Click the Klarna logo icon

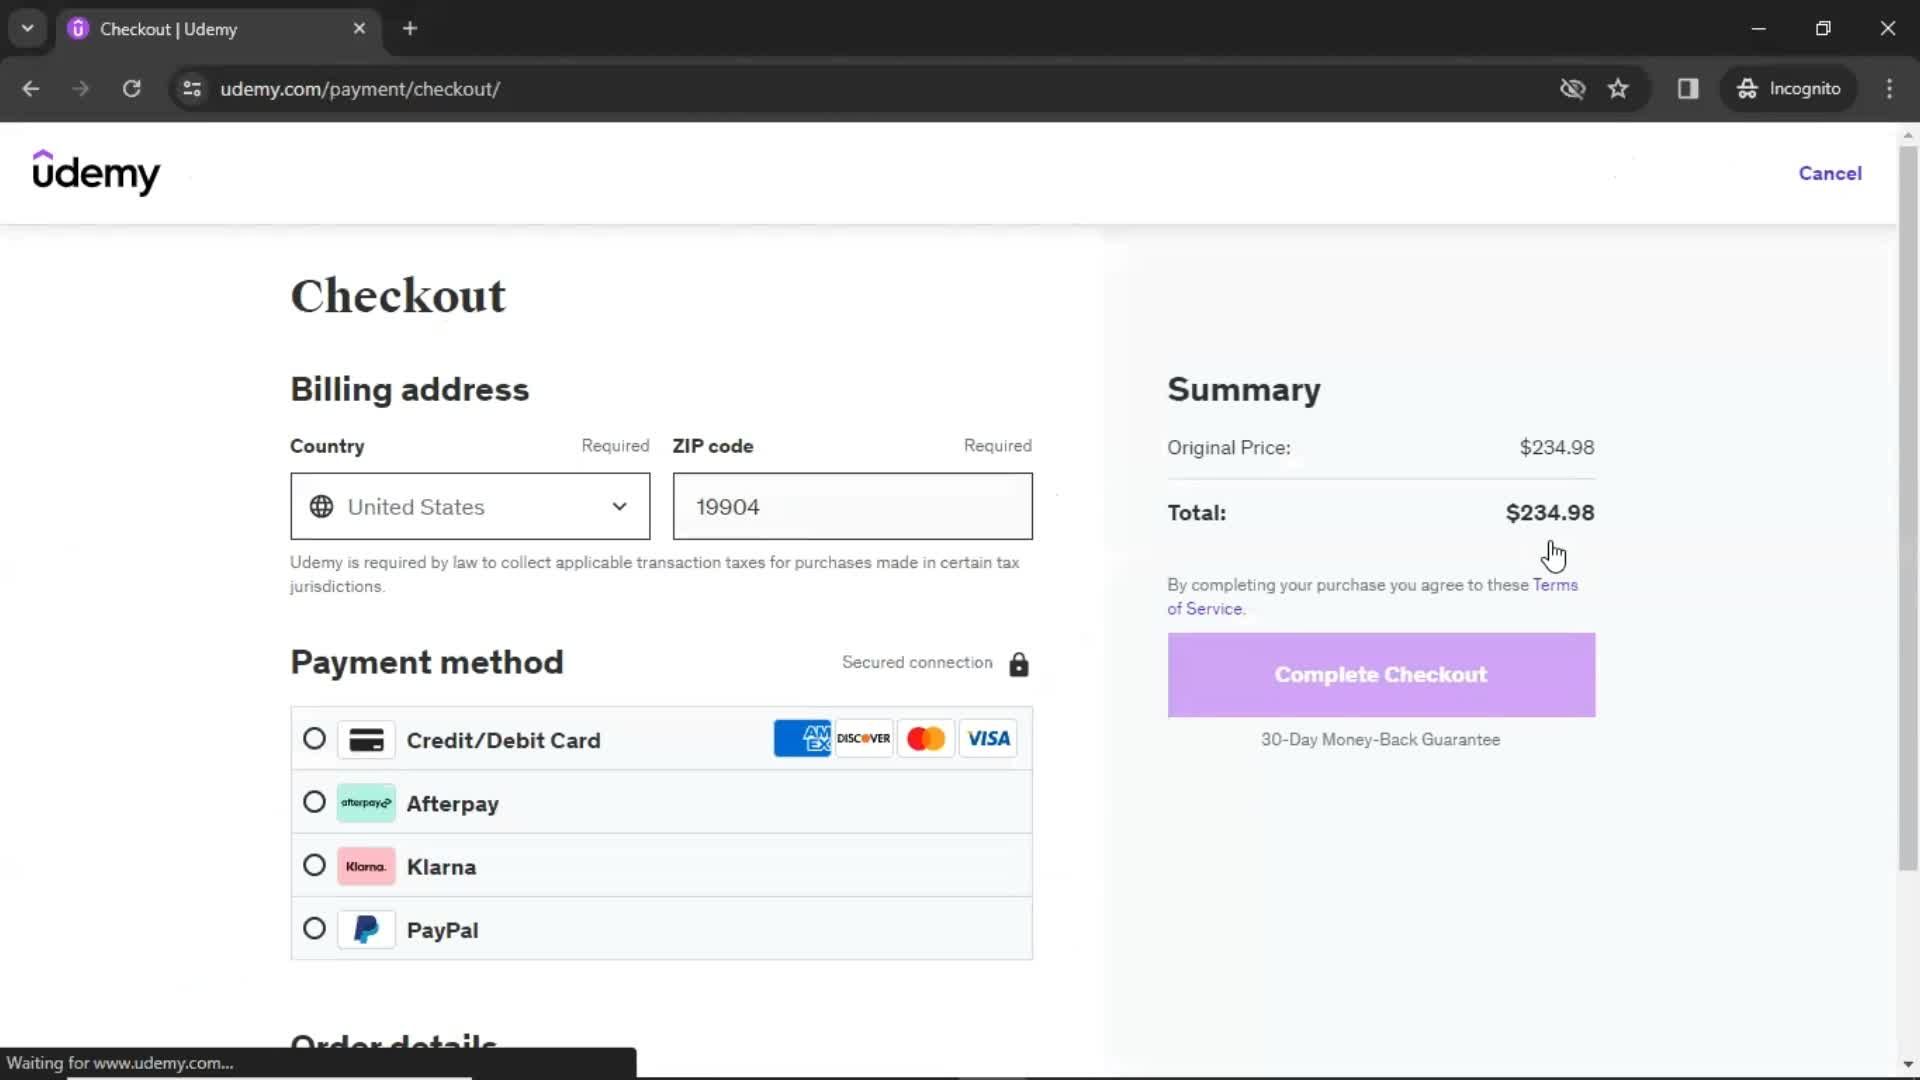(365, 866)
